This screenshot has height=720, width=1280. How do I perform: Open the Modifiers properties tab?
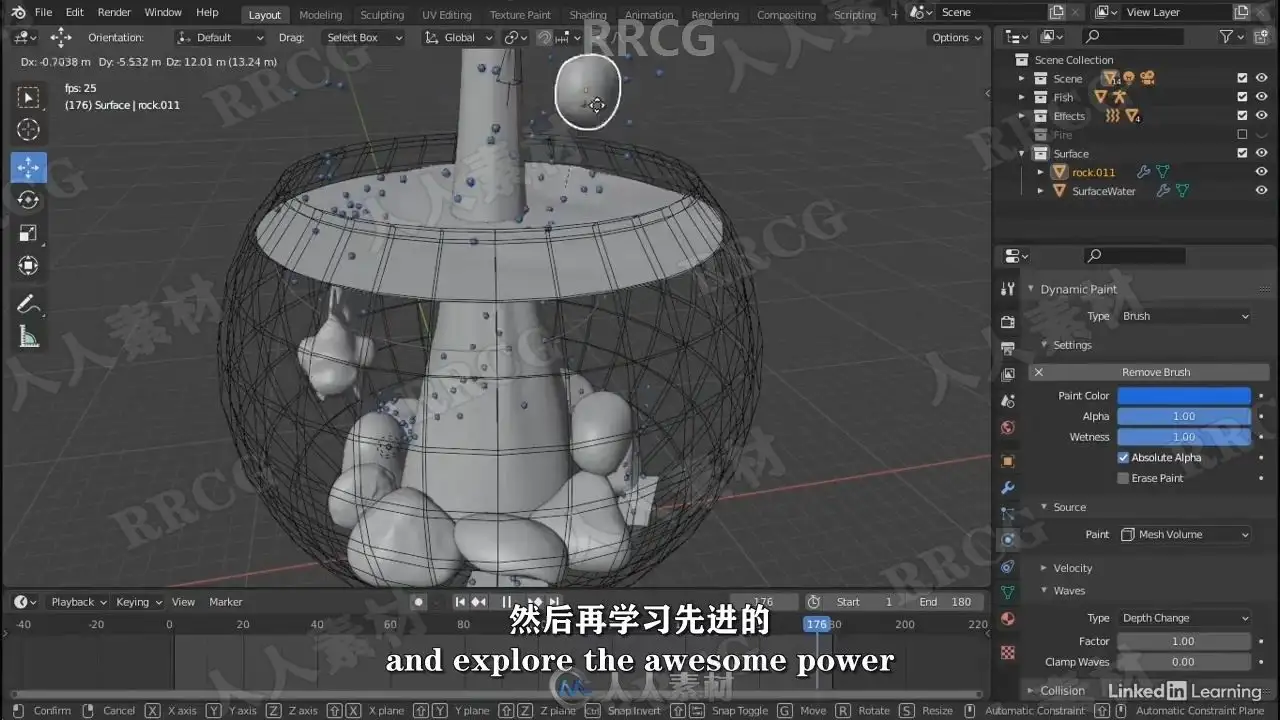(x=1008, y=488)
